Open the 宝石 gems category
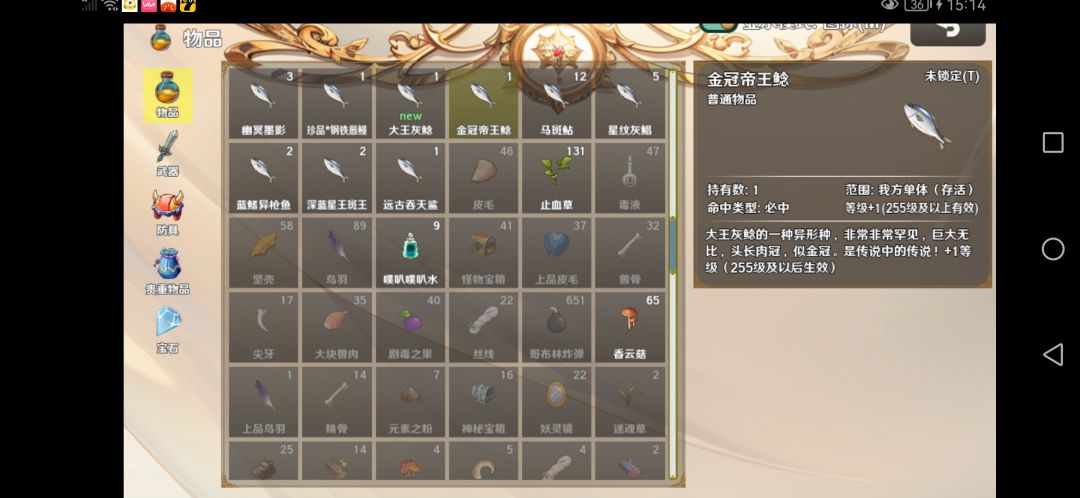Image resolution: width=1080 pixels, height=498 pixels. (x=167, y=330)
